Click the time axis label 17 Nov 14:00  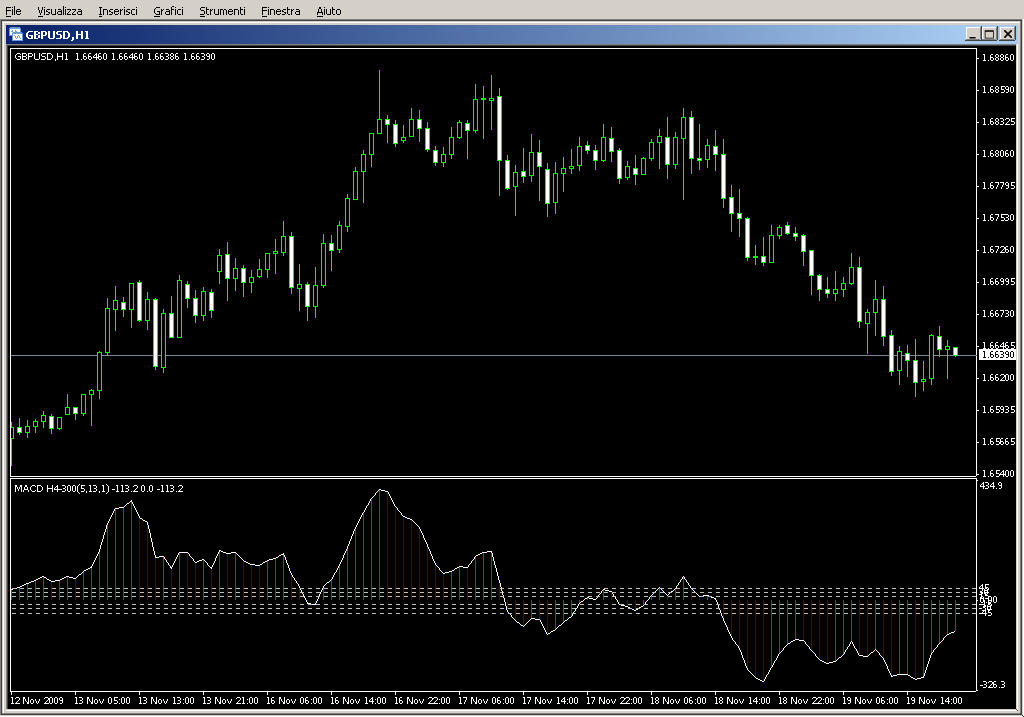550,701
